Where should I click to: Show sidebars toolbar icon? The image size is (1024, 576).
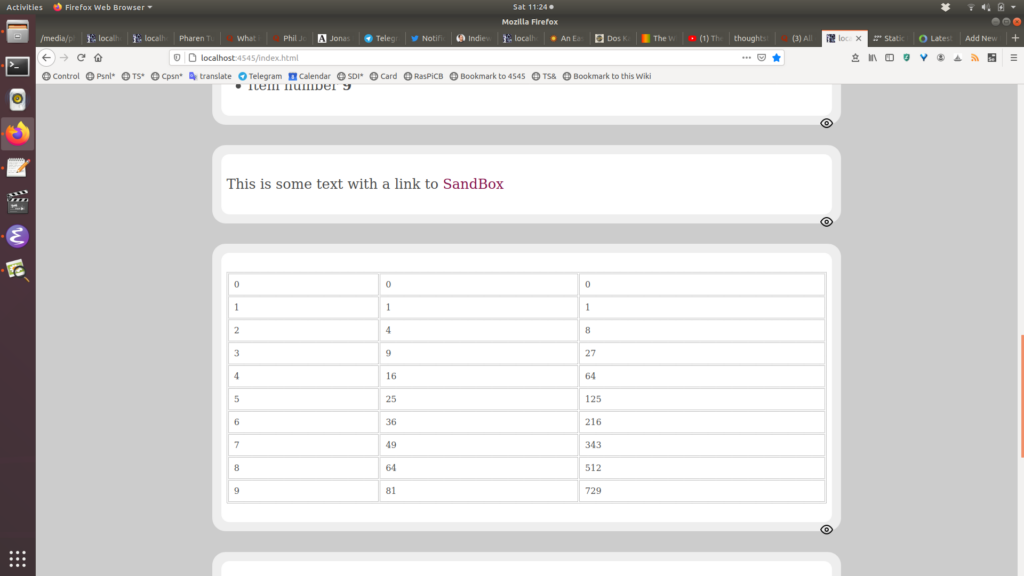coord(889,57)
